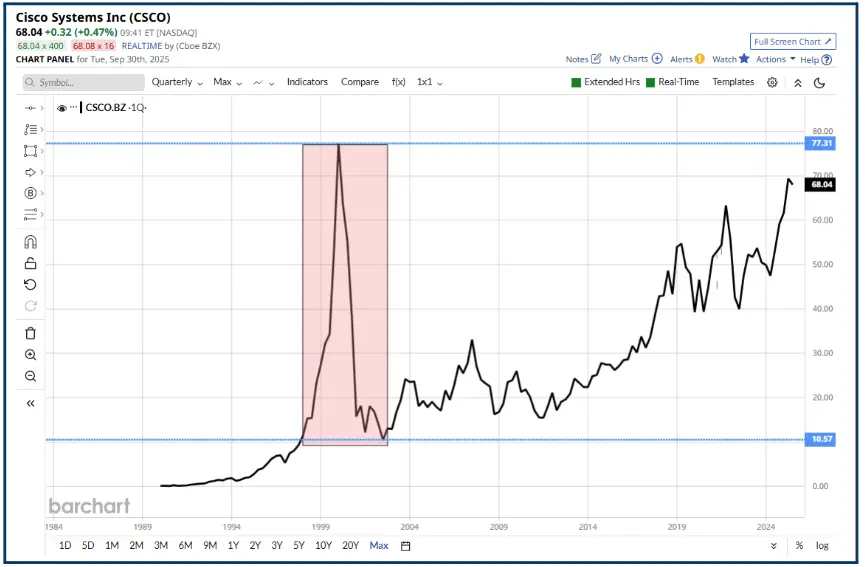
Task: Click the Full Screen Chart button
Action: [791, 42]
